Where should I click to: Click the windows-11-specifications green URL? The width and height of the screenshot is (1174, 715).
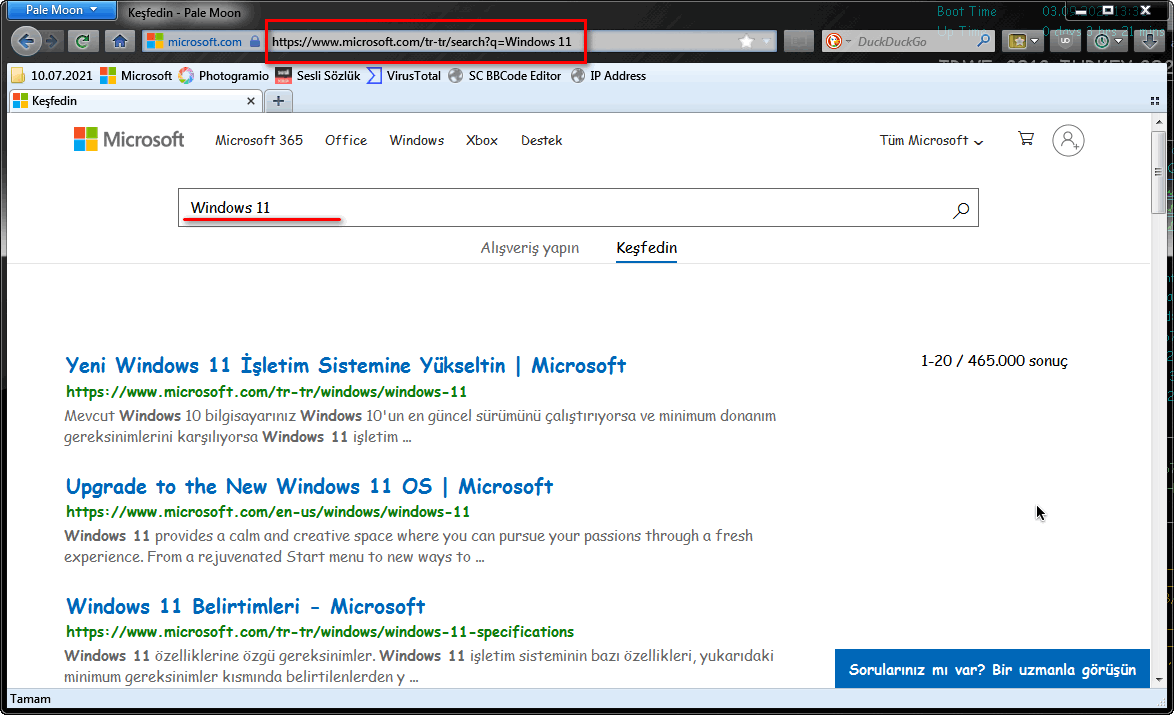click(x=320, y=631)
